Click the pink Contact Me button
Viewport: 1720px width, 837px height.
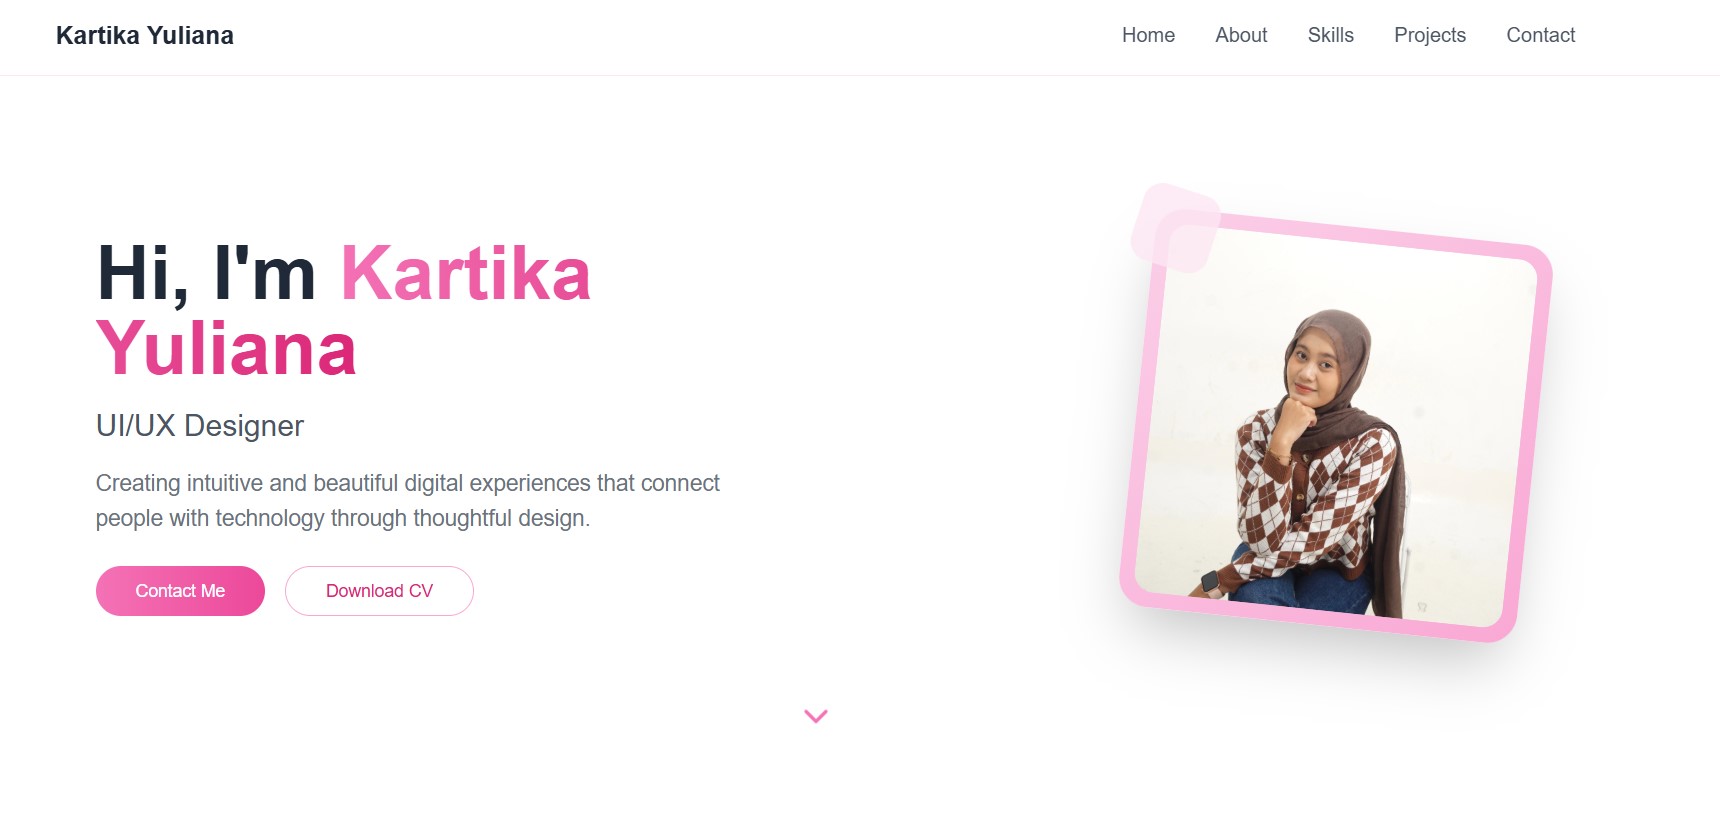pyautogui.click(x=180, y=591)
